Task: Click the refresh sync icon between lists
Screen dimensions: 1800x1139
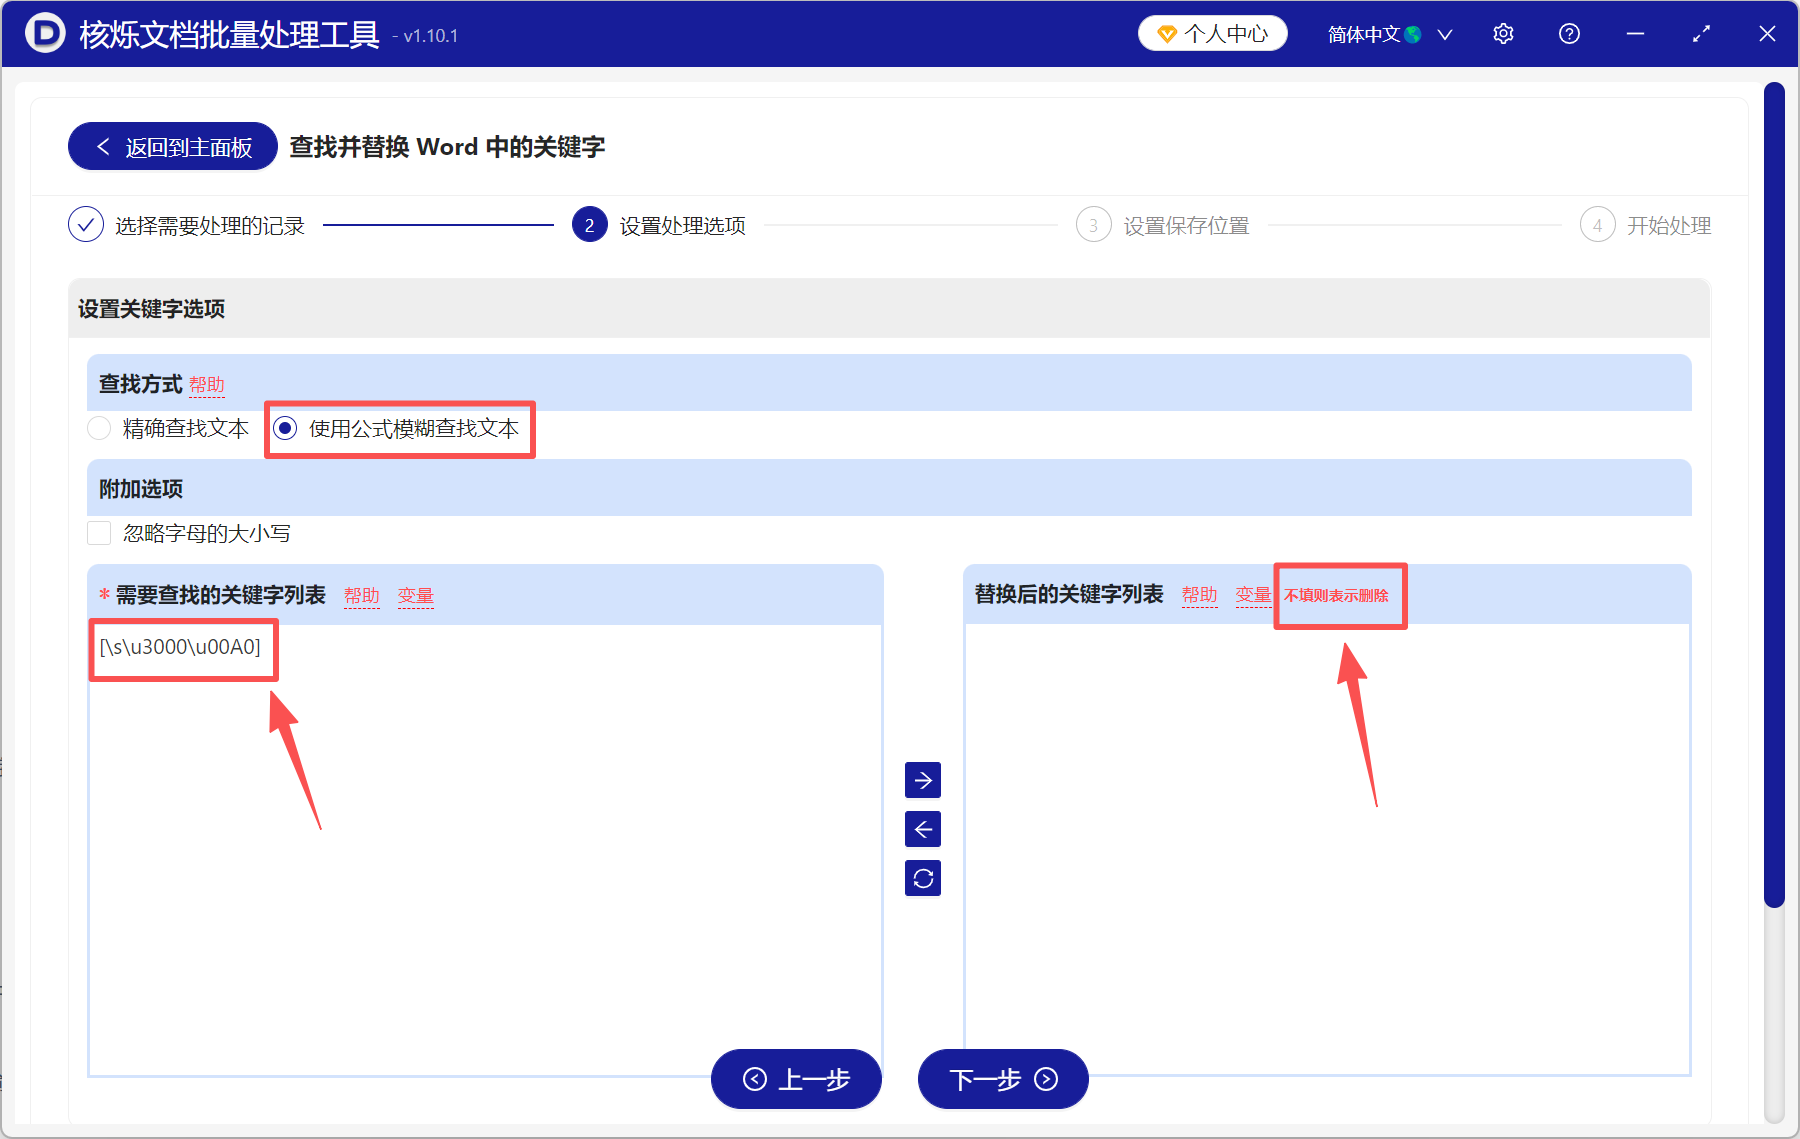Action: (922, 878)
